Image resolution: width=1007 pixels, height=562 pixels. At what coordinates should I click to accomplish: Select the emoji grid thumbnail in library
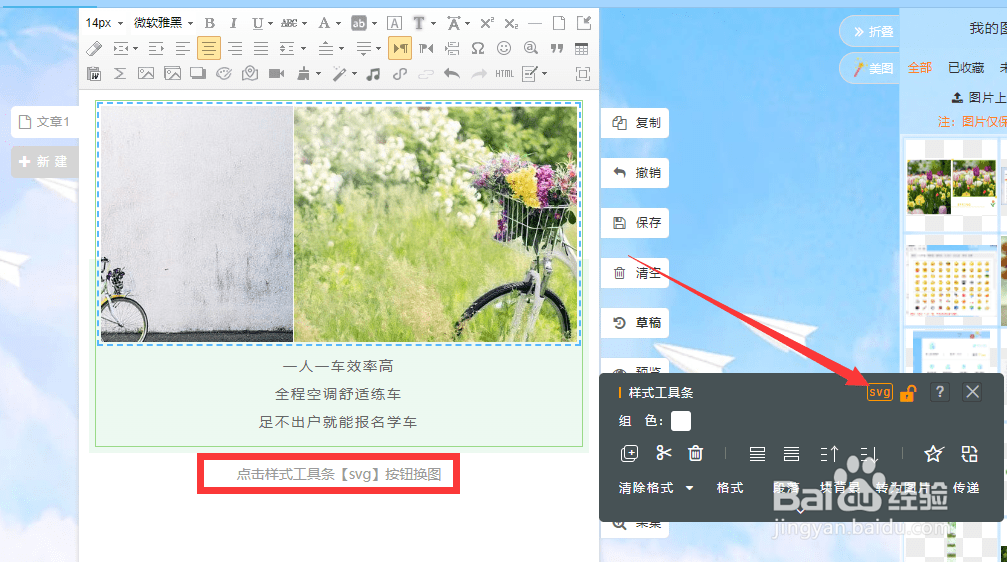click(x=951, y=282)
